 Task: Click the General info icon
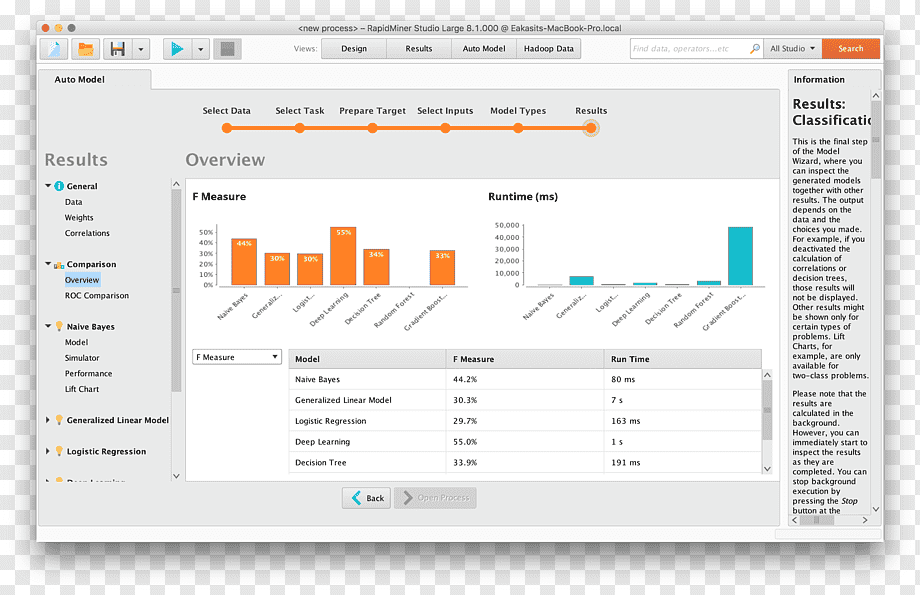click(59, 186)
